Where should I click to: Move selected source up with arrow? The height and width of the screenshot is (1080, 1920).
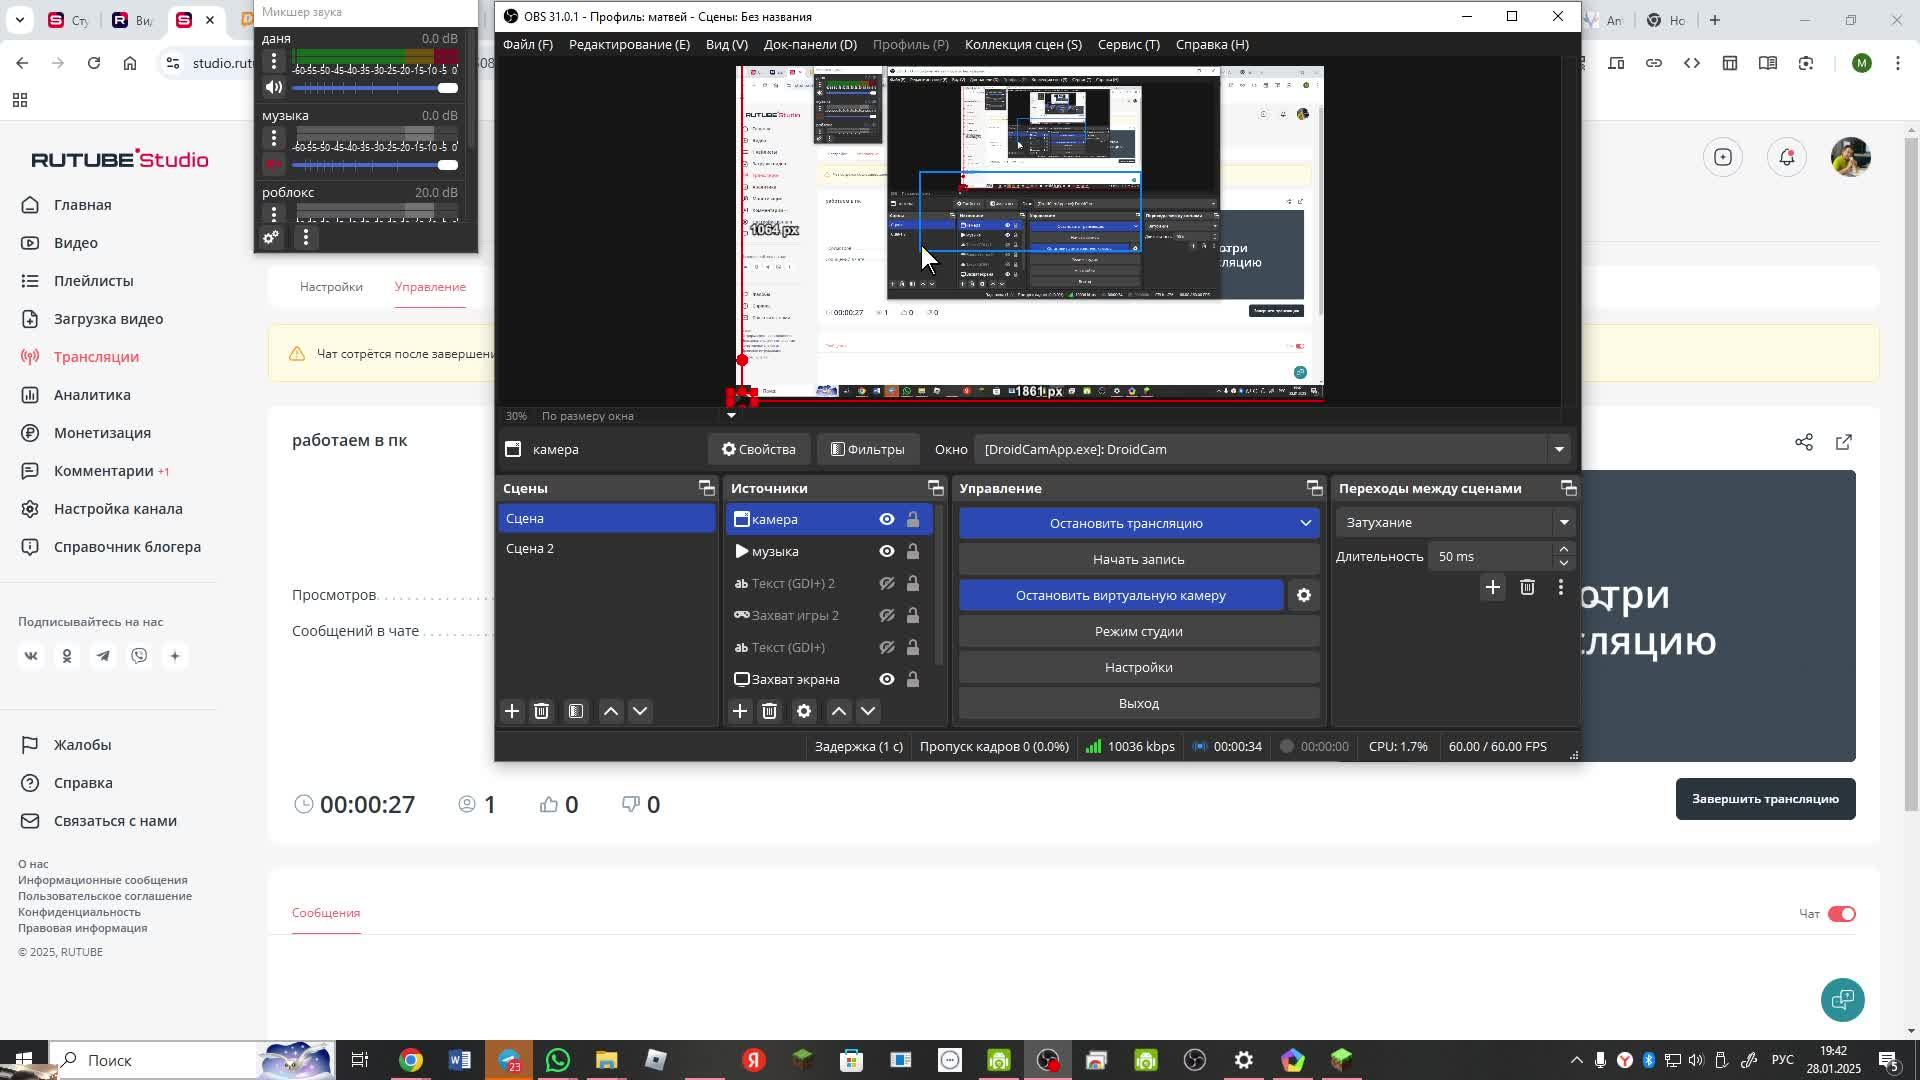coord(839,711)
